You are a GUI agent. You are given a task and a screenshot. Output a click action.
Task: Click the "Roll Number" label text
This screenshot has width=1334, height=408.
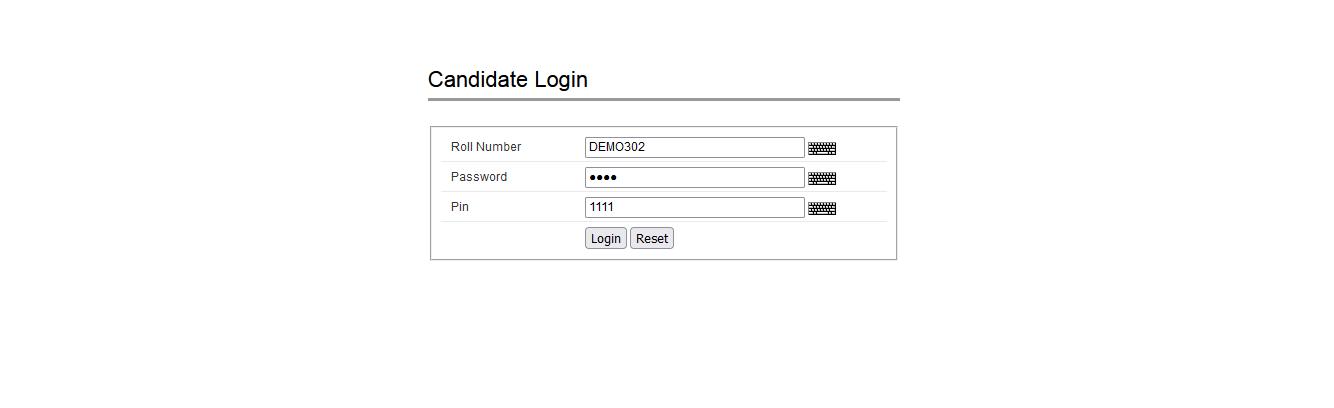(x=486, y=147)
